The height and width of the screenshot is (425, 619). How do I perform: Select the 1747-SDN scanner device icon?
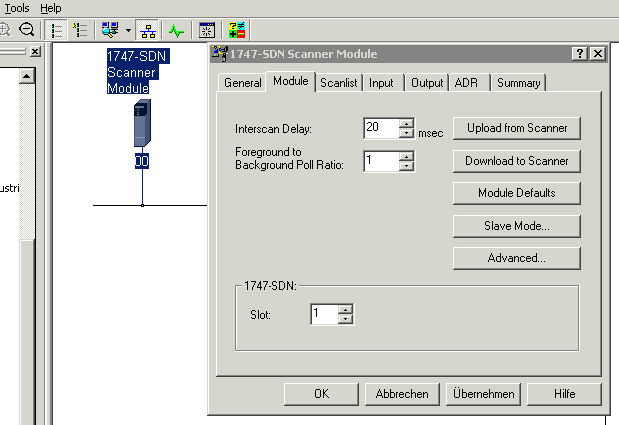tap(142, 125)
